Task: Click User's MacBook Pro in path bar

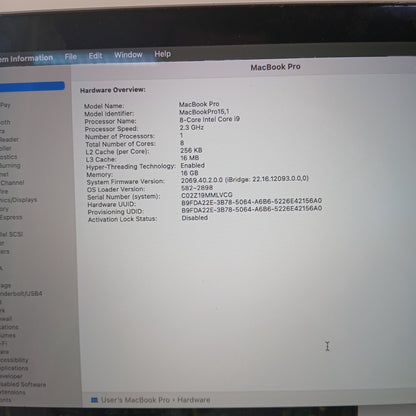Action: point(135,400)
